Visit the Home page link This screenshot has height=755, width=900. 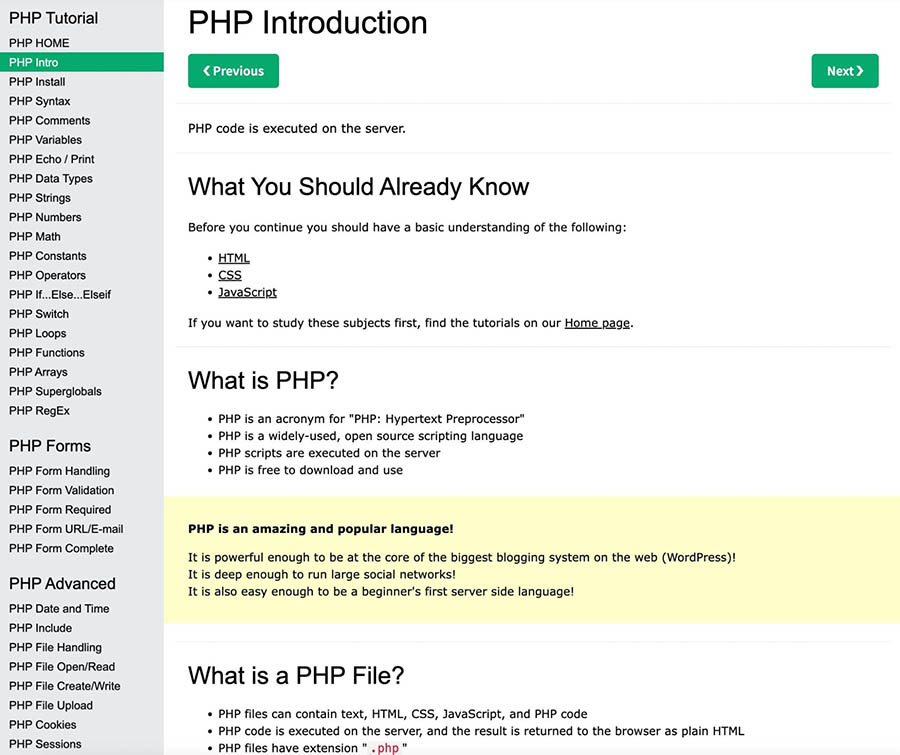(x=597, y=323)
